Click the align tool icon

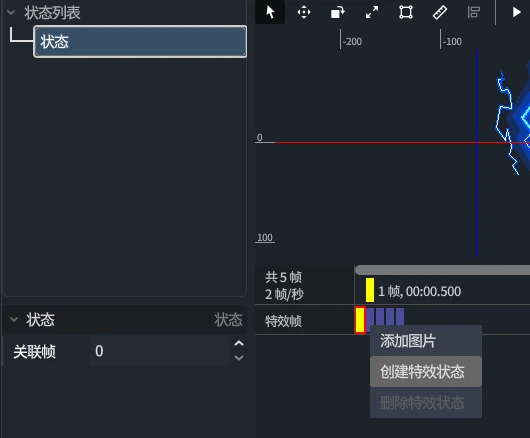(x=474, y=12)
